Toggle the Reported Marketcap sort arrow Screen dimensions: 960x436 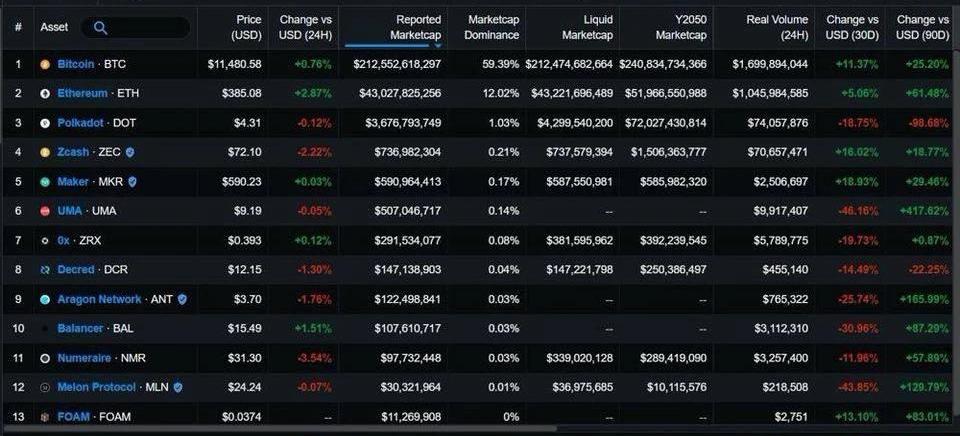pyautogui.click(x=438, y=45)
